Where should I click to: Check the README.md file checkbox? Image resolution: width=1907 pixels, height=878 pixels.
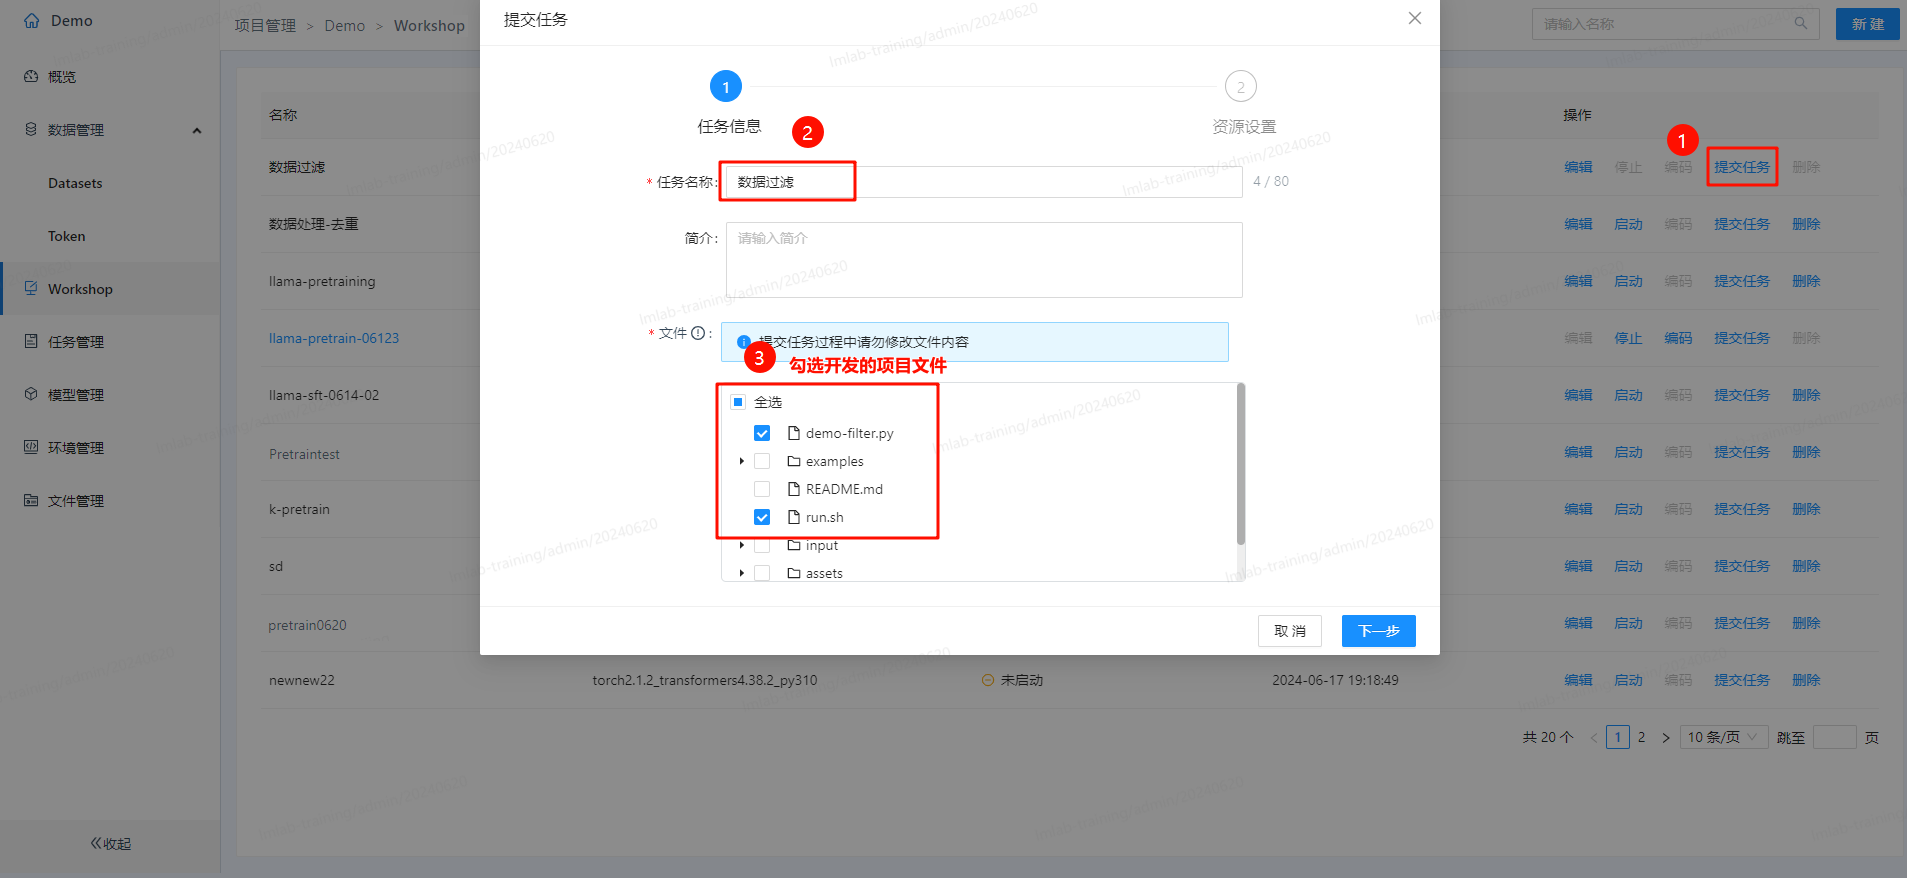pos(762,490)
